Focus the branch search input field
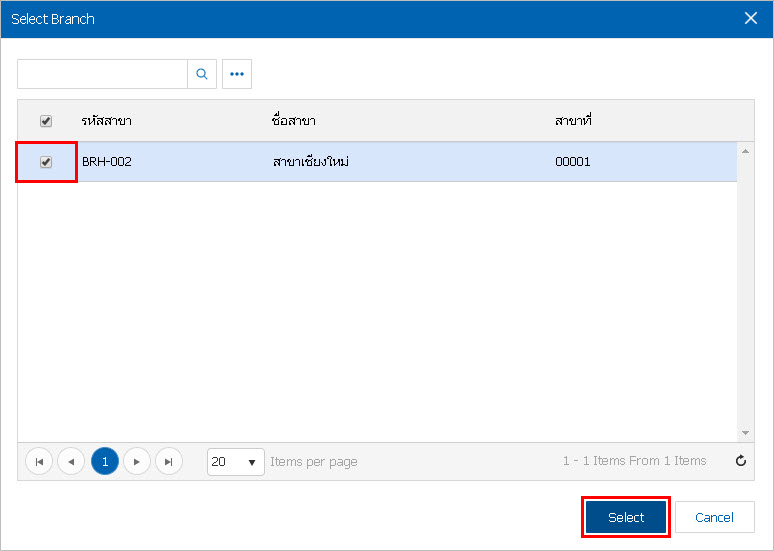The height and width of the screenshot is (551, 774). (102, 74)
